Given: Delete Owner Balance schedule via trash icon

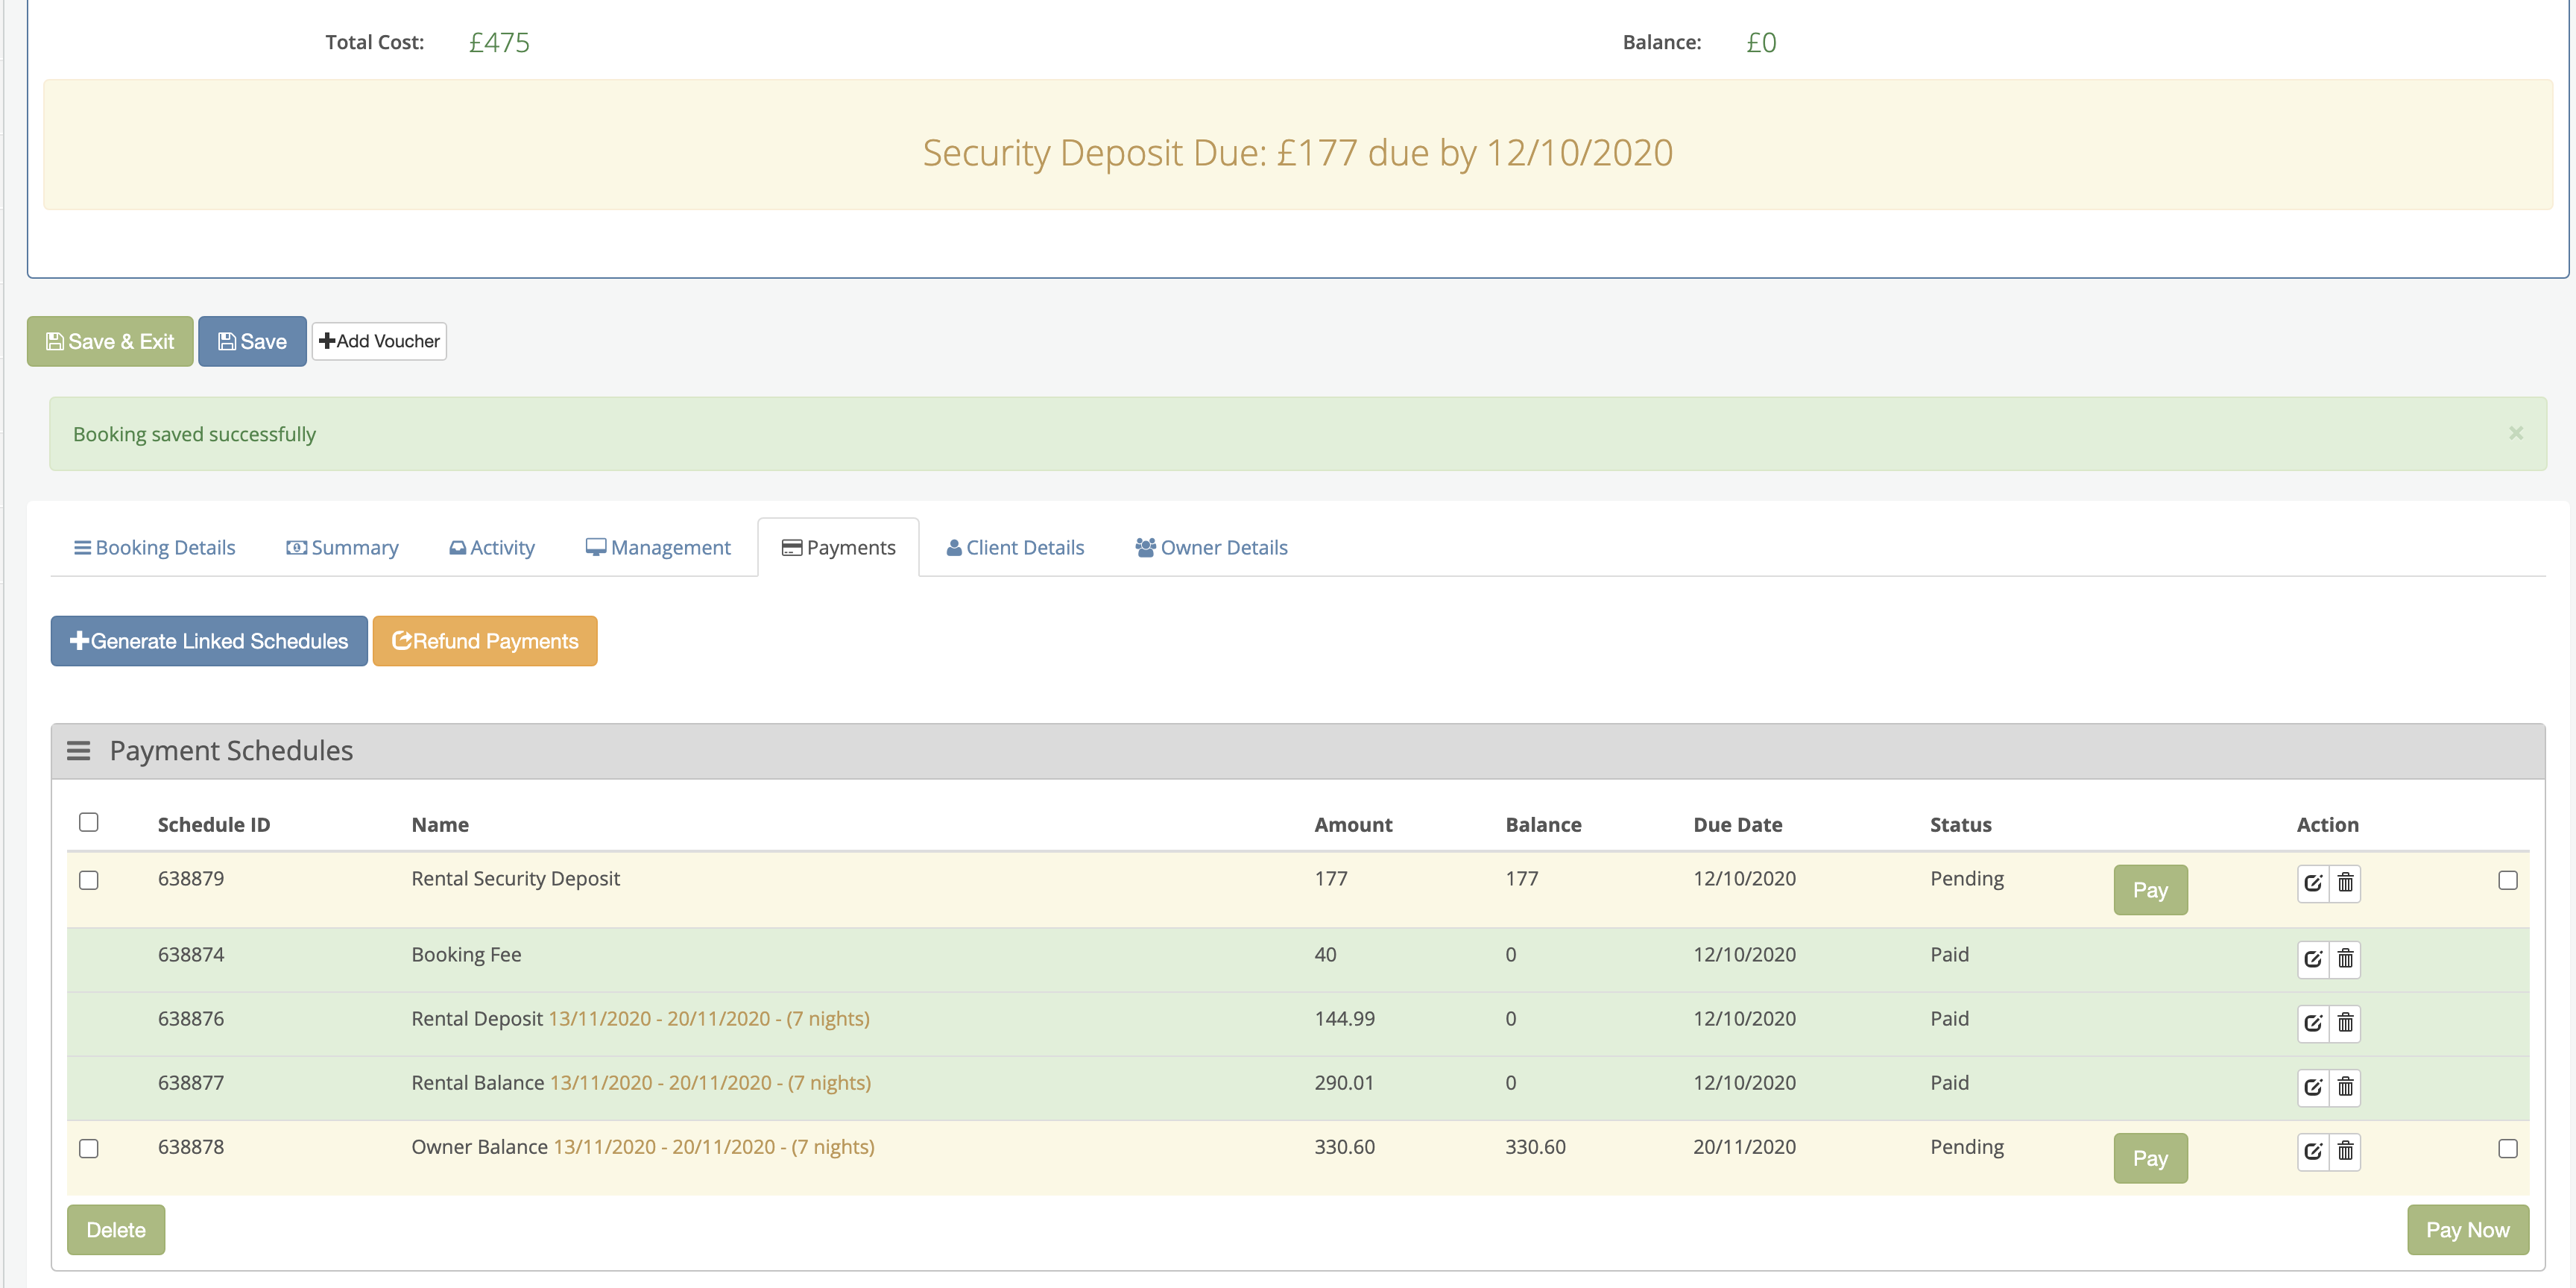Looking at the screenshot, I should coord(2345,1151).
